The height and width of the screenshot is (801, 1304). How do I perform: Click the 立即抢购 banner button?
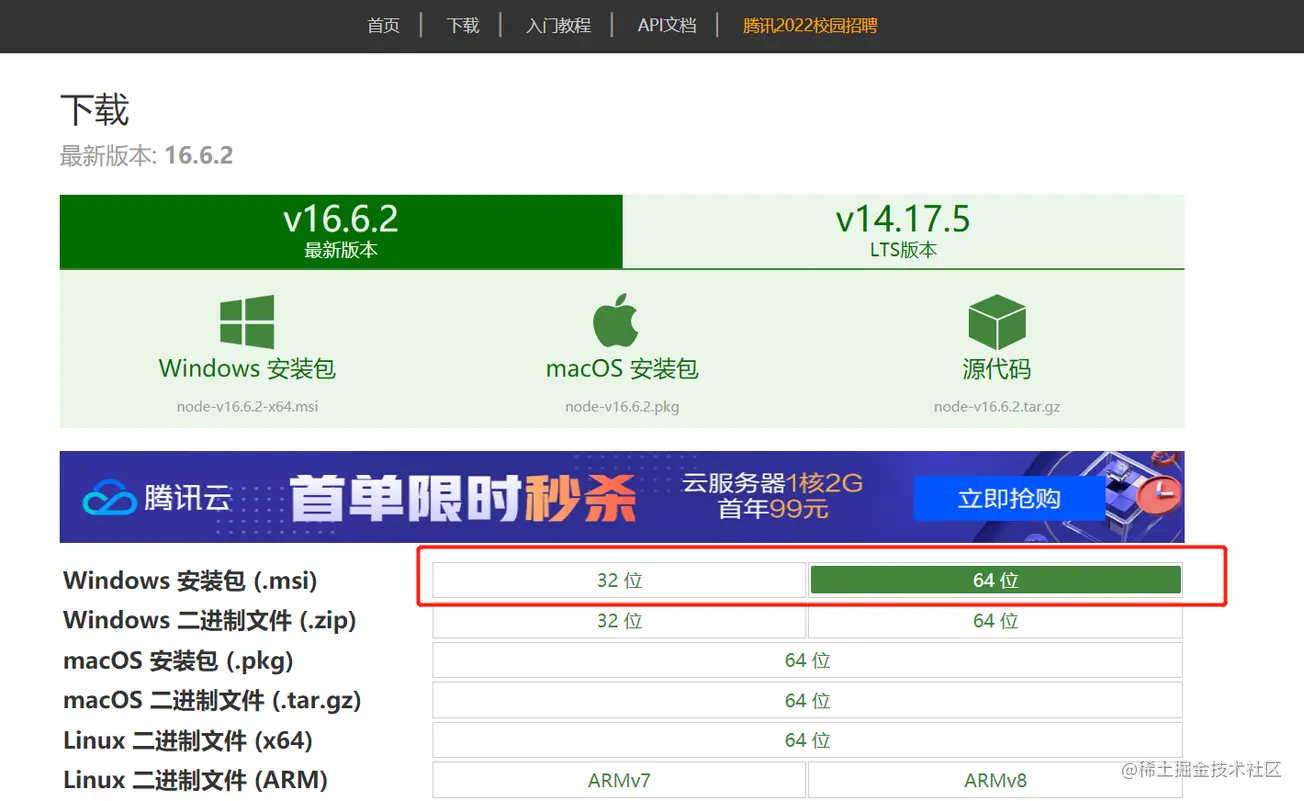pos(1009,499)
